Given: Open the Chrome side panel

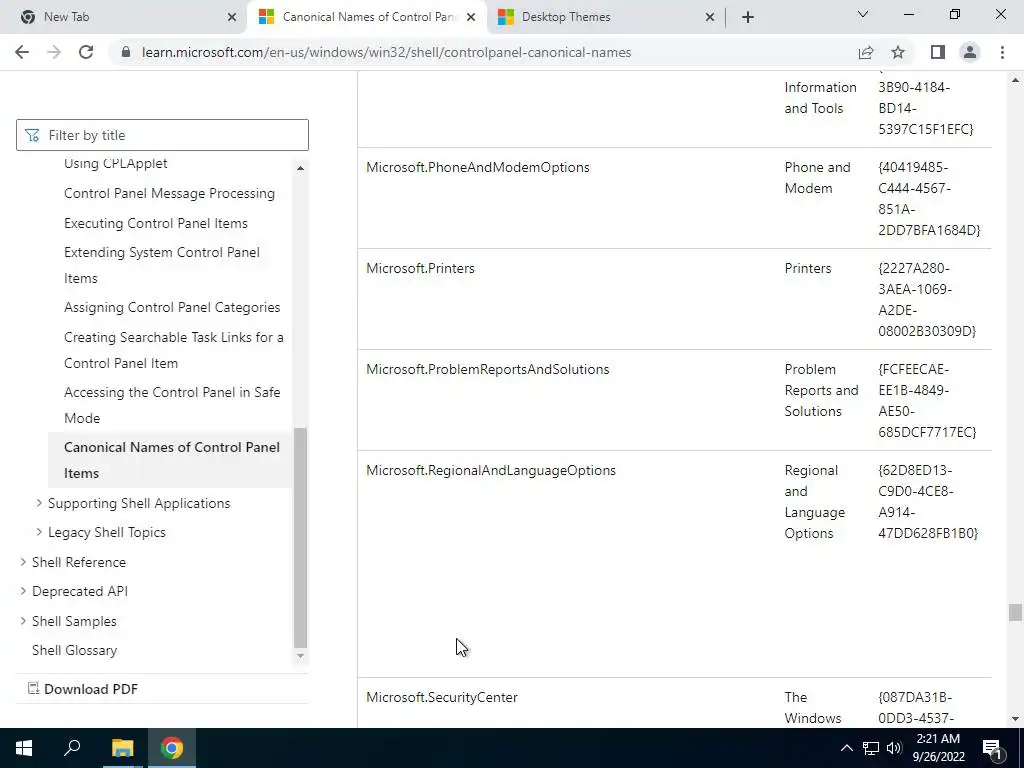Looking at the screenshot, I should point(938,52).
